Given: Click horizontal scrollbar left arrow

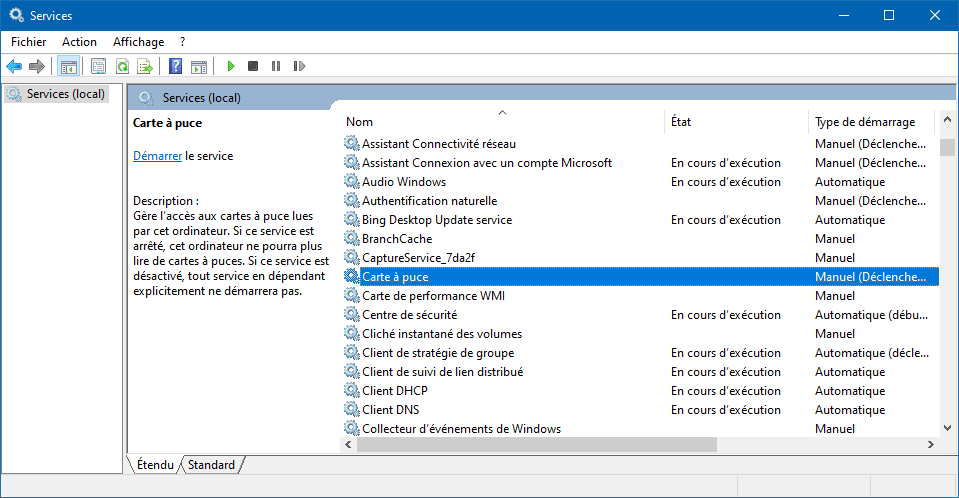Looking at the screenshot, I should 349,444.
